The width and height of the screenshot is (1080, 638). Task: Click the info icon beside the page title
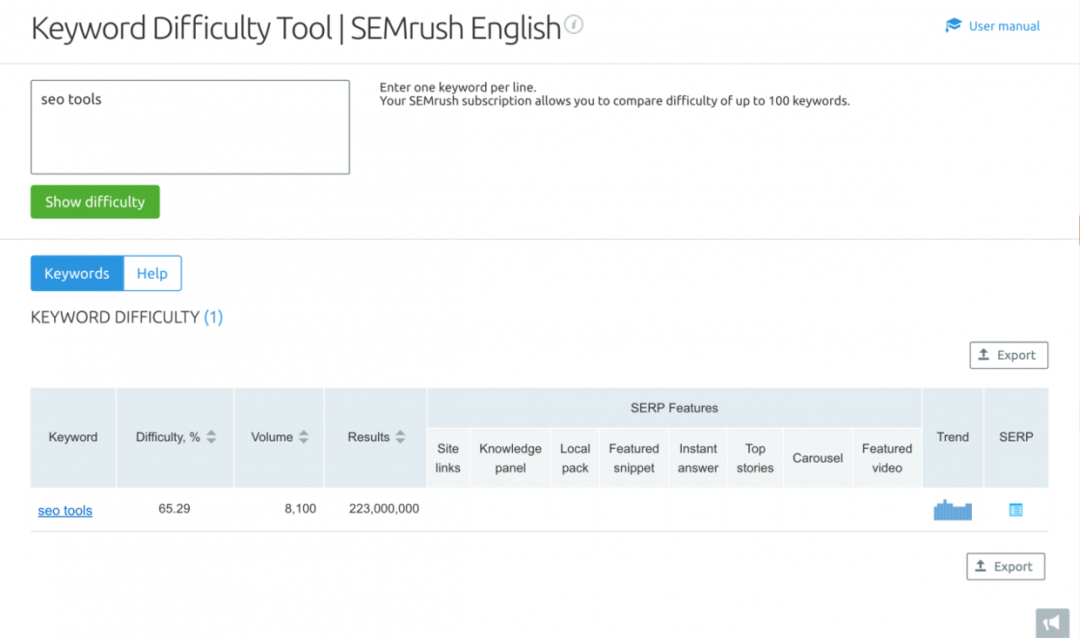pyautogui.click(x=573, y=25)
